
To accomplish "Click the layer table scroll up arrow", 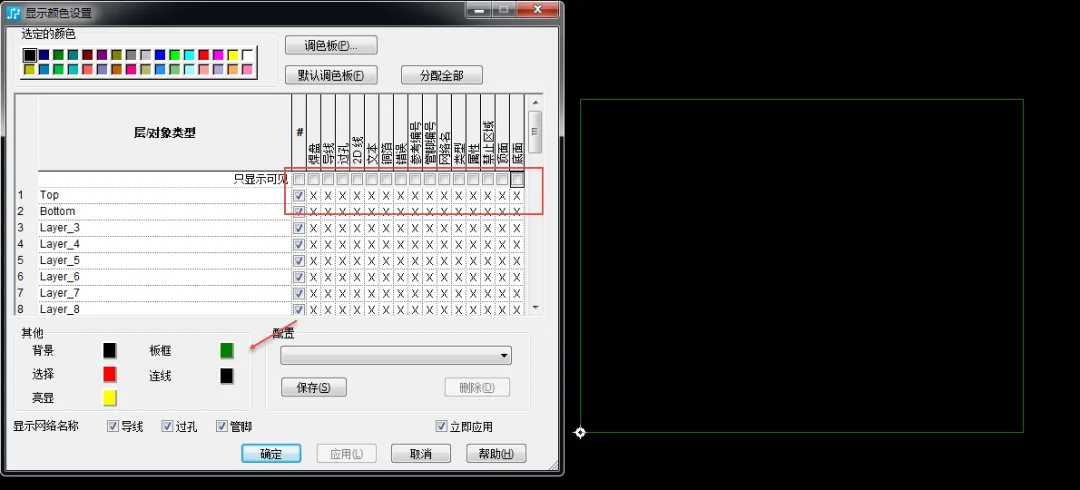I will point(535,101).
